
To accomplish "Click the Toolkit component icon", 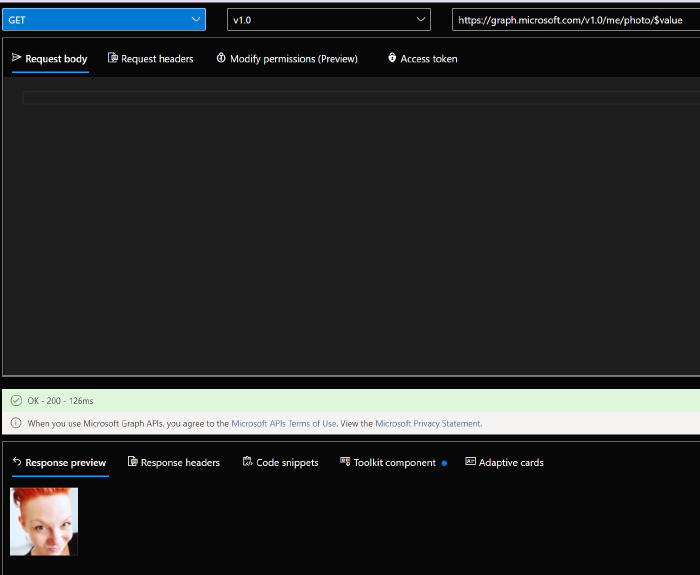I will [345, 462].
